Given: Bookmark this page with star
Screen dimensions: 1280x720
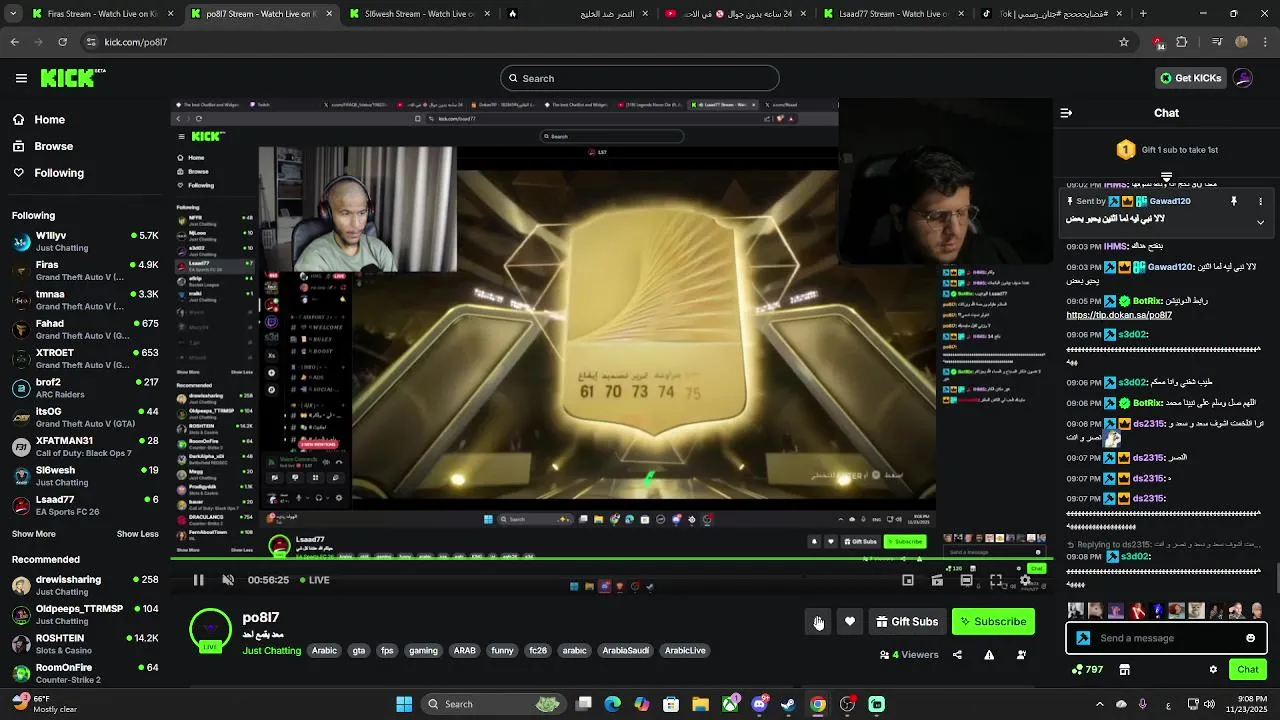Looking at the screenshot, I should 1124,42.
